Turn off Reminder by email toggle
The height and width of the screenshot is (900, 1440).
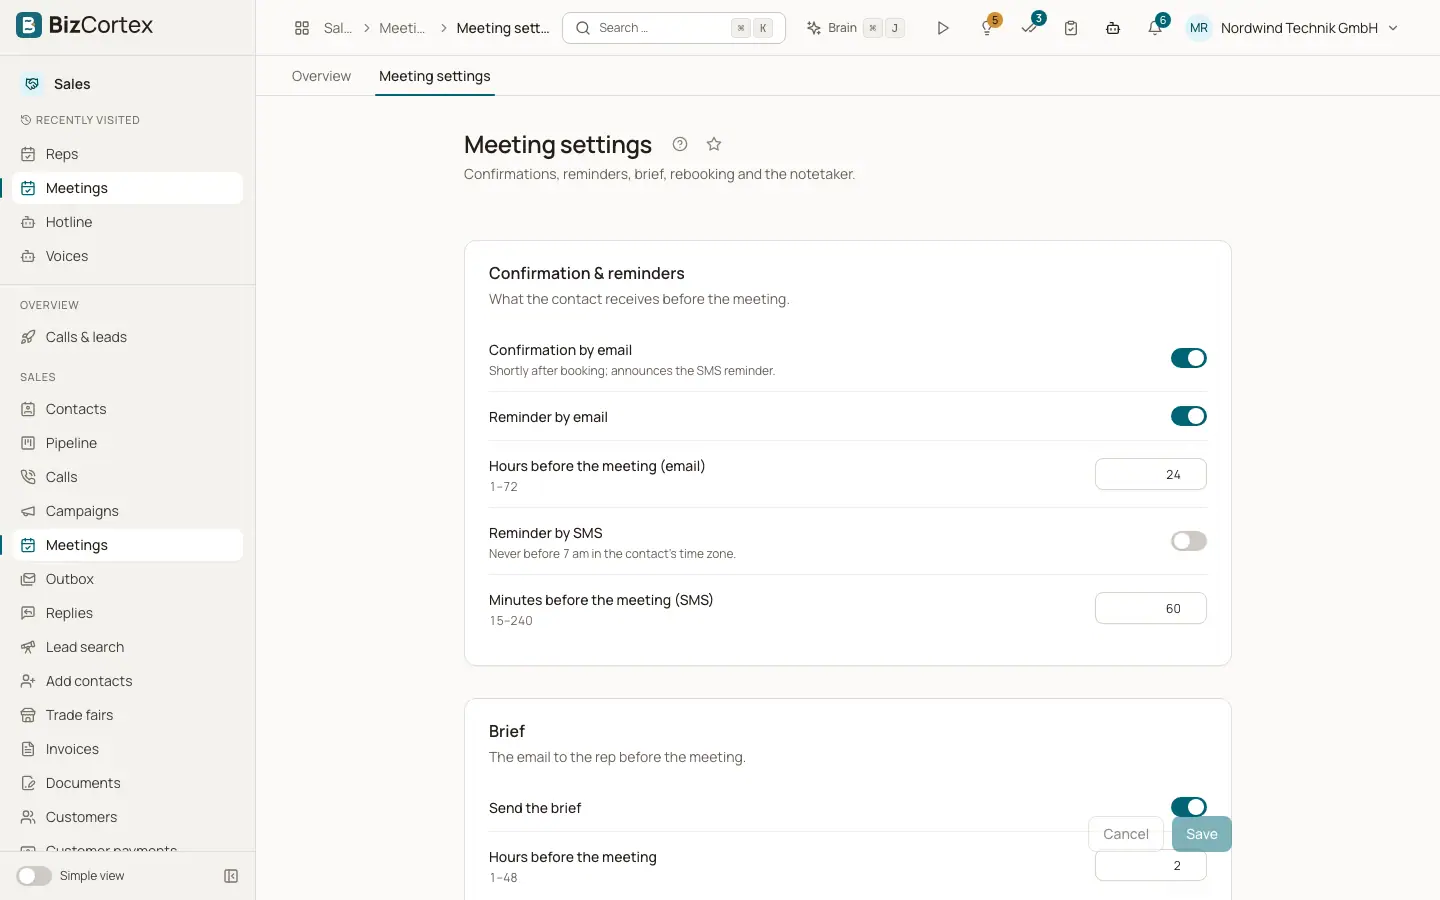pos(1189,416)
